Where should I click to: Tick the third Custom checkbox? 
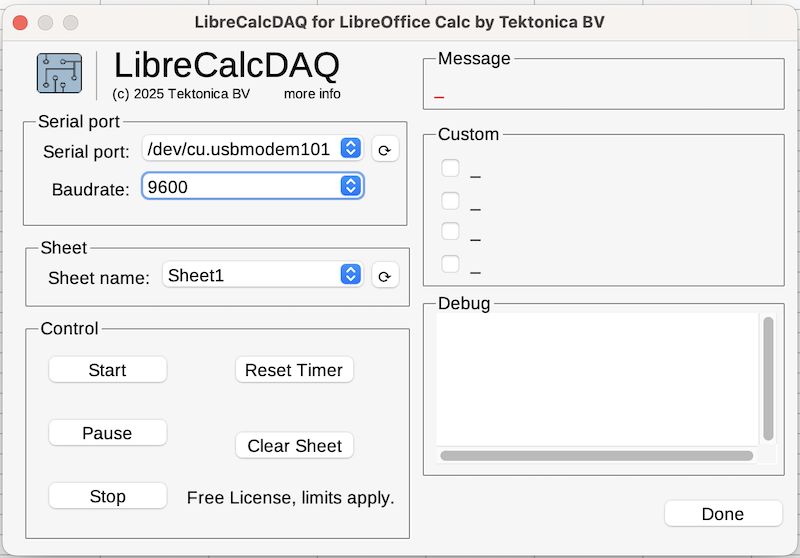point(451,231)
